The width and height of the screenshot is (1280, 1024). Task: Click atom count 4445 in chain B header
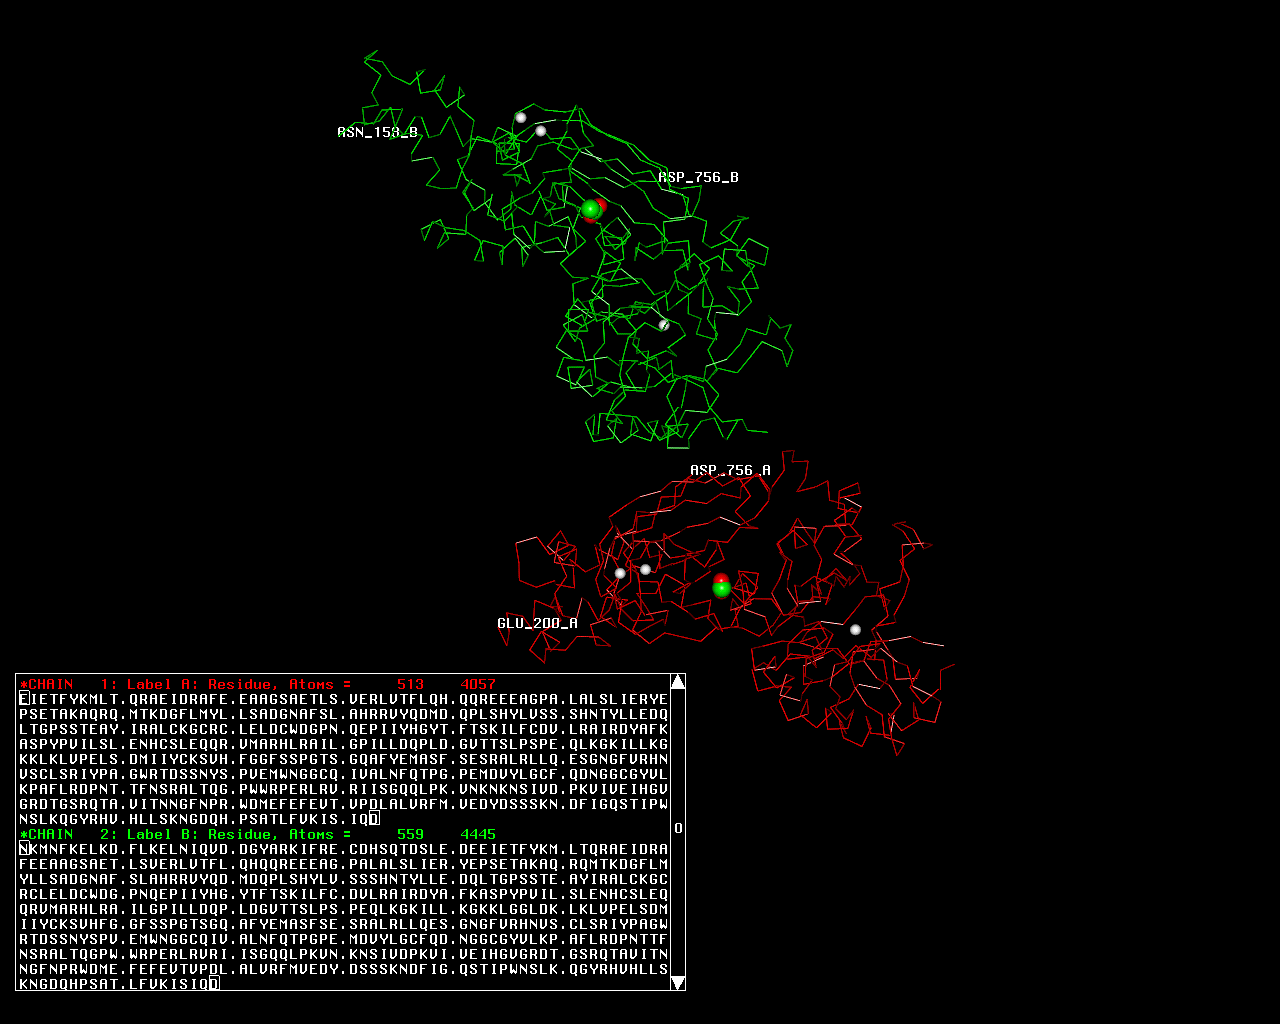coord(478,834)
